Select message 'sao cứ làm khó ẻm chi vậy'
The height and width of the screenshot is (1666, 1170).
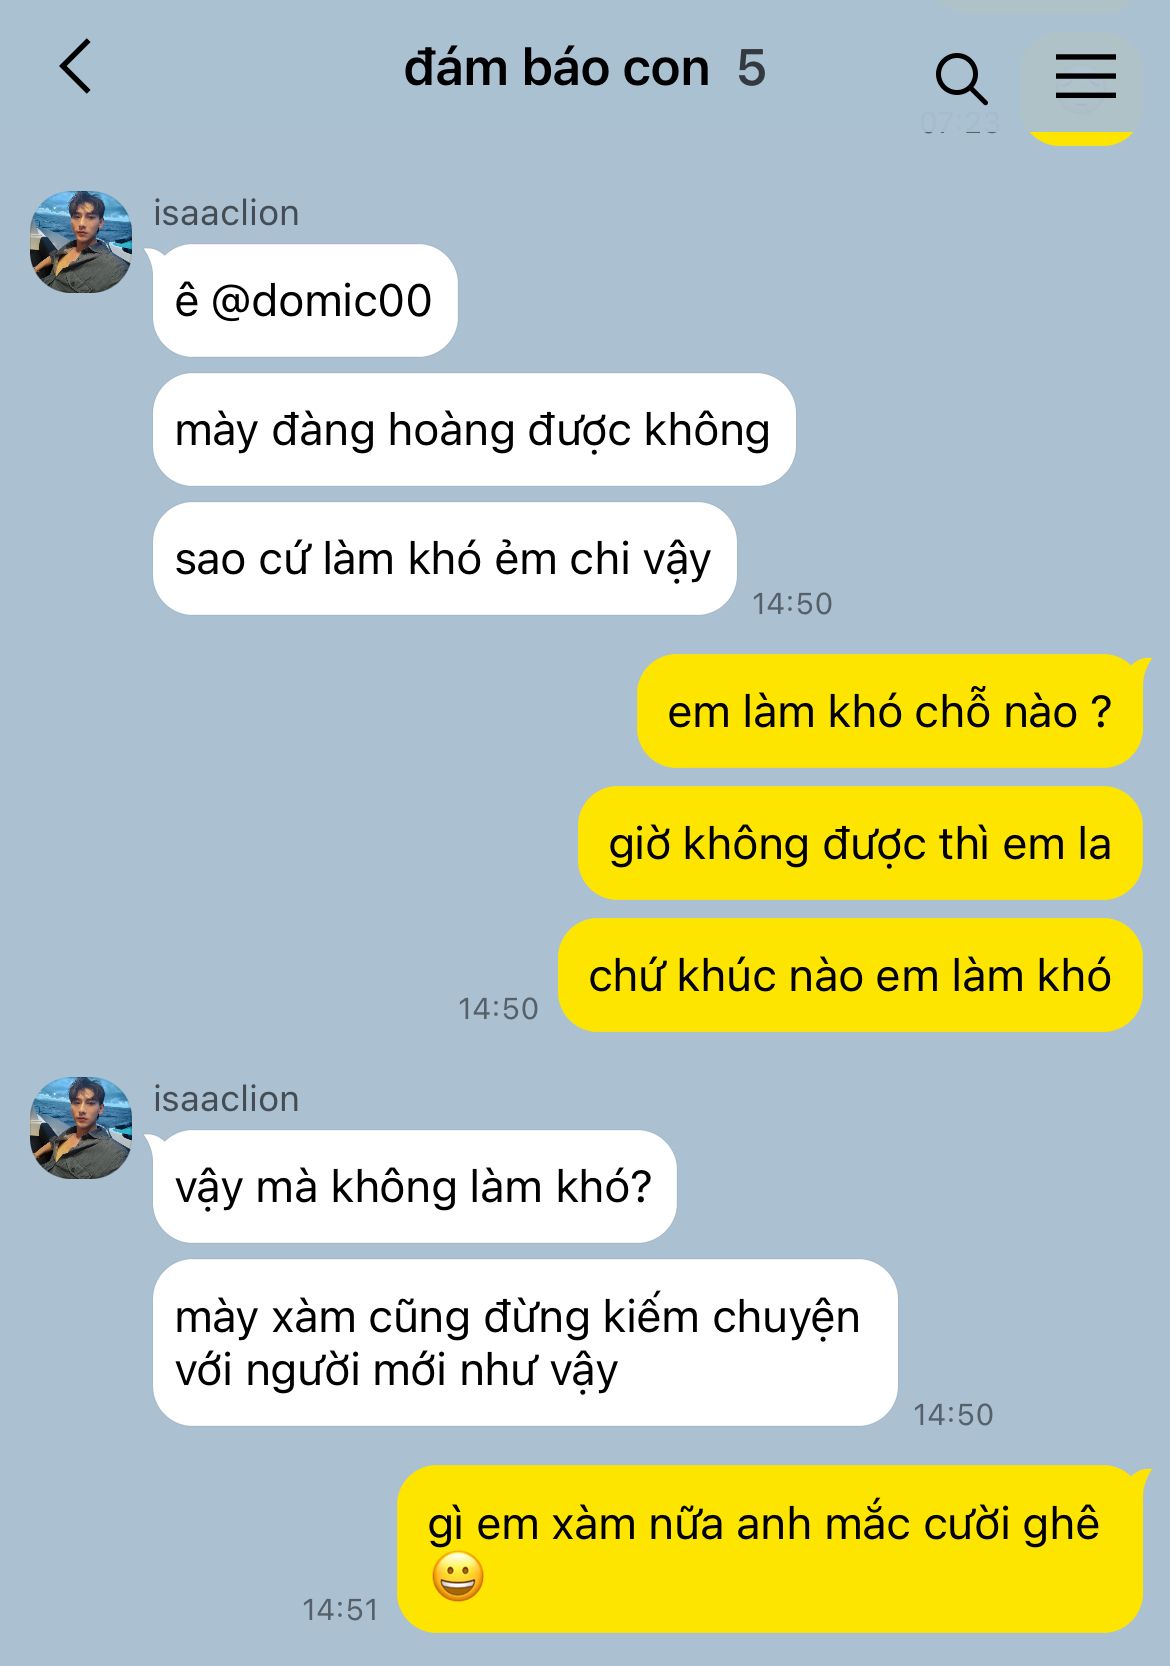click(444, 559)
